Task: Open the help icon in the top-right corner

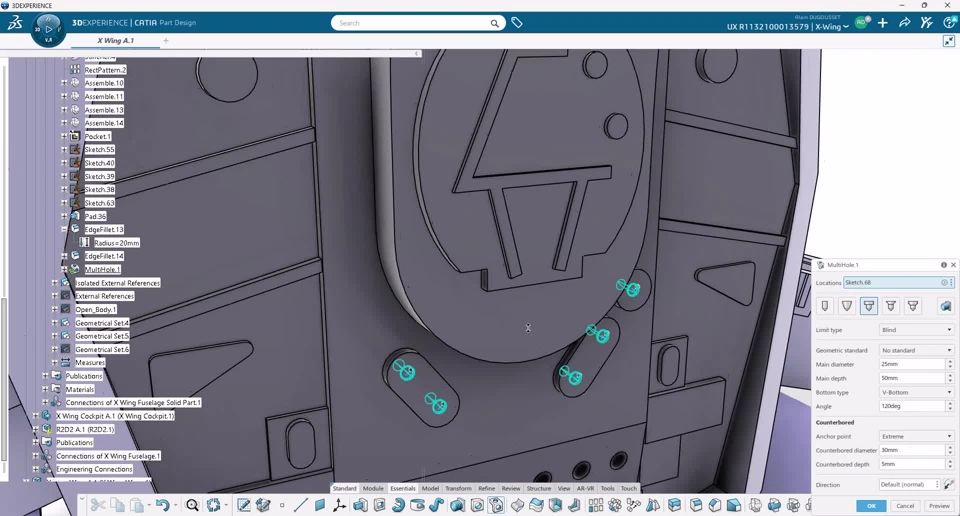Action: tap(950, 23)
